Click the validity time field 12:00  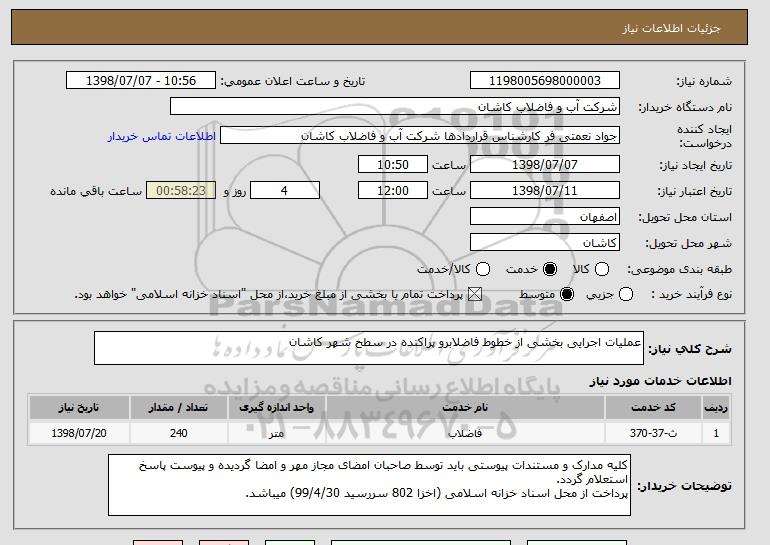click(393, 191)
